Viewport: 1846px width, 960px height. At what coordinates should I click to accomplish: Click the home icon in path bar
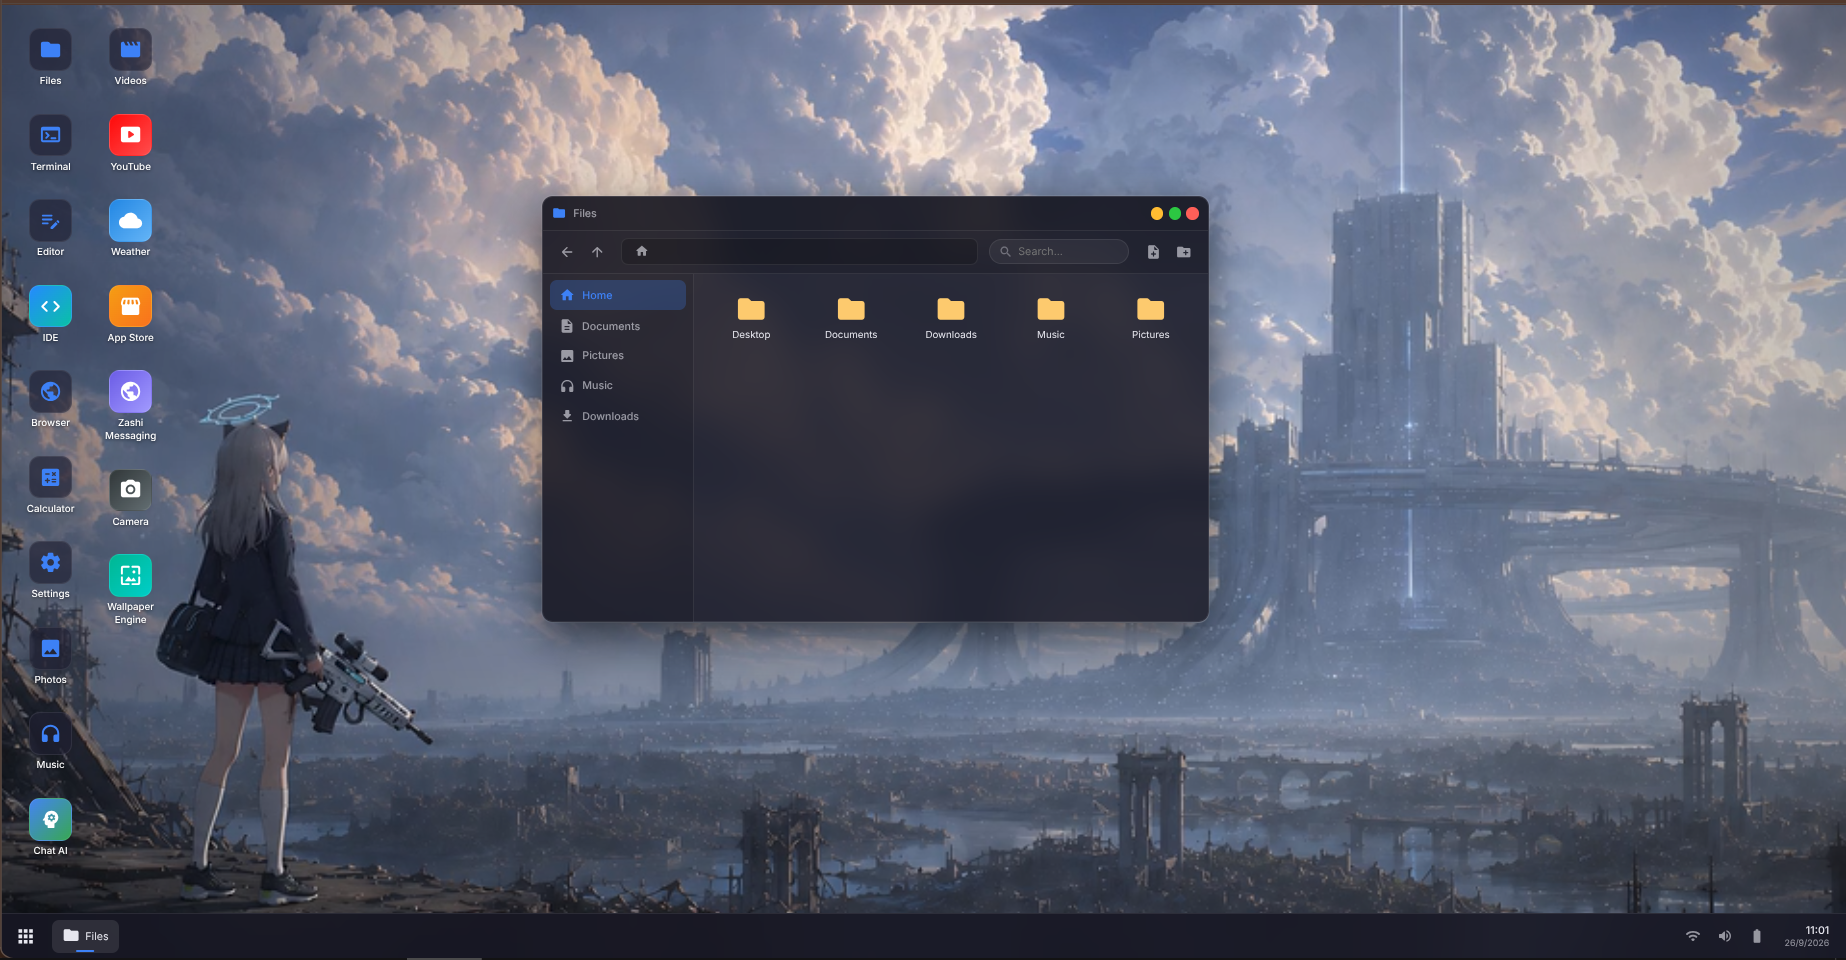(x=642, y=251)
